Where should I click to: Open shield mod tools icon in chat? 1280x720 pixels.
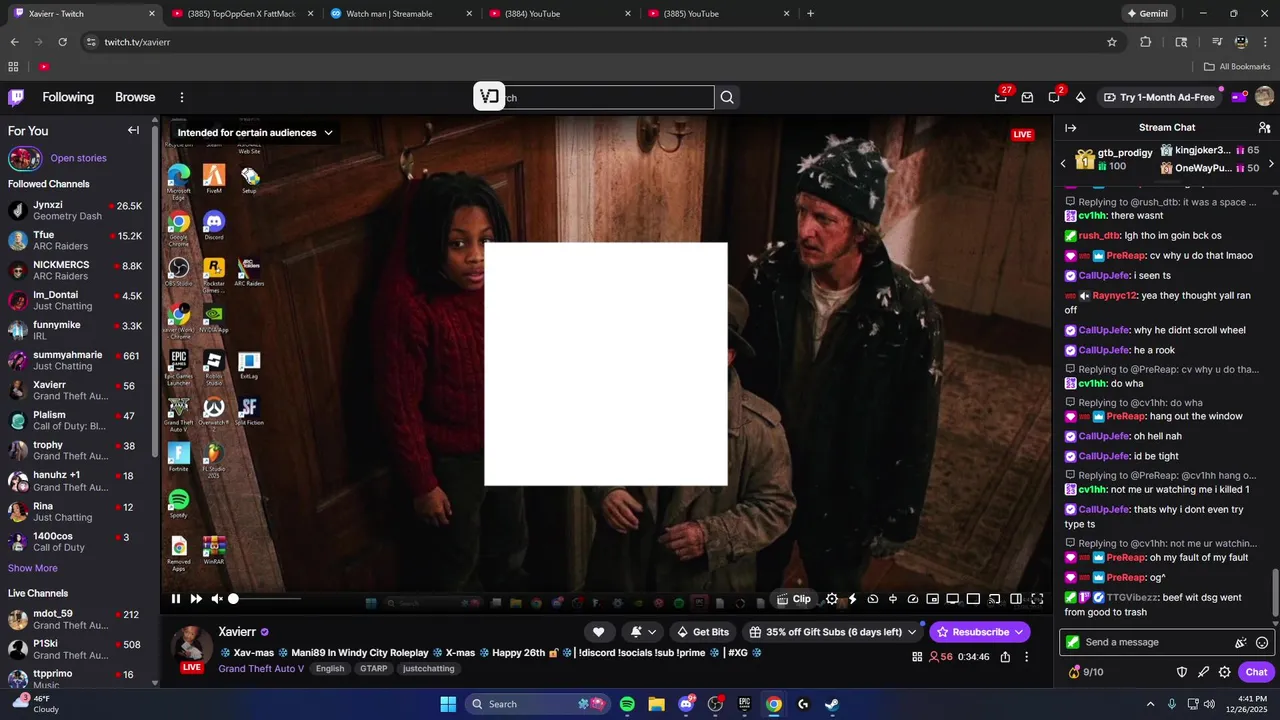tap(1181, 672)
